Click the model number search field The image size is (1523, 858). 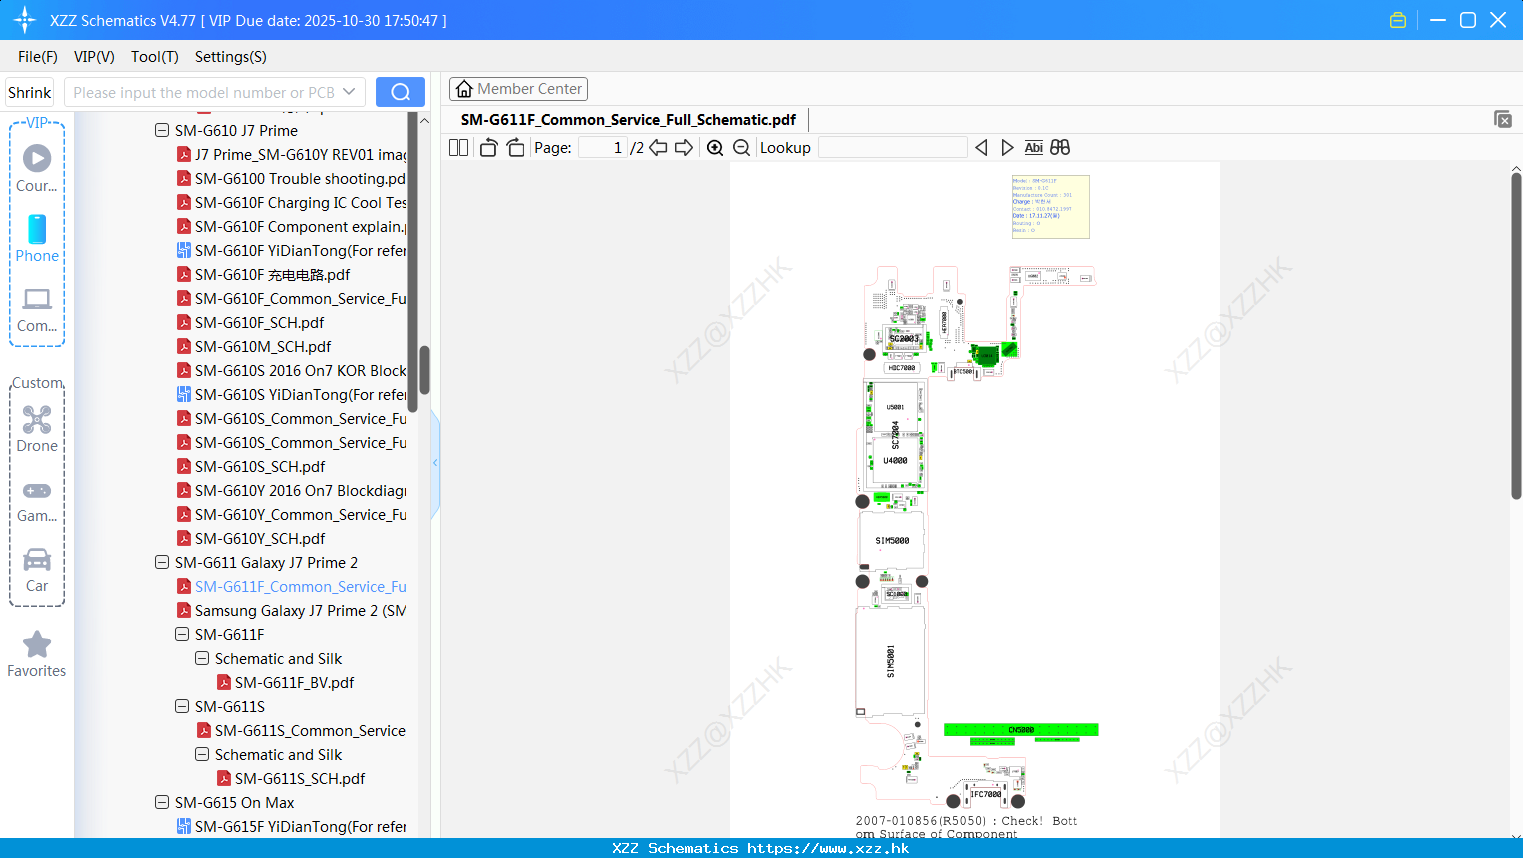203,92
